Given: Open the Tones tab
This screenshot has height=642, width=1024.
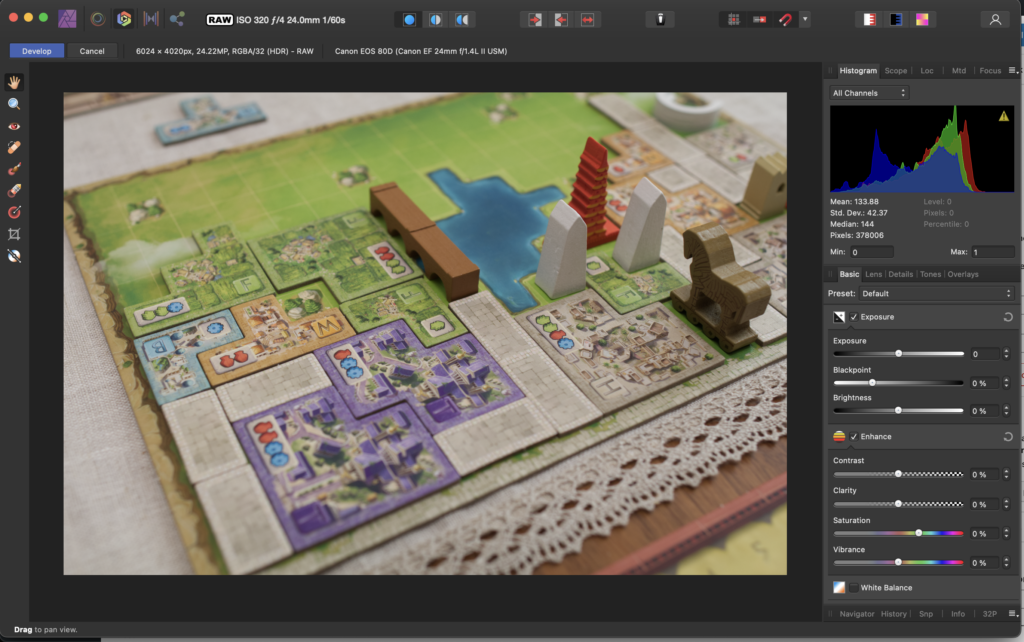Looking at the screenshot, I should 931,274.
